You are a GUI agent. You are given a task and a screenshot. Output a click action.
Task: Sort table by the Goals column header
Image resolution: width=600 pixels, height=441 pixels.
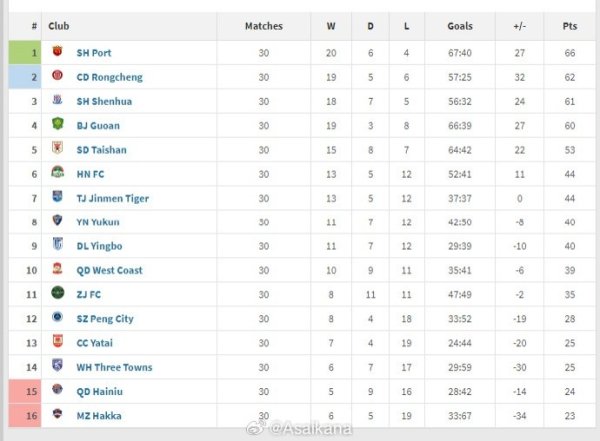coord(460,26)
